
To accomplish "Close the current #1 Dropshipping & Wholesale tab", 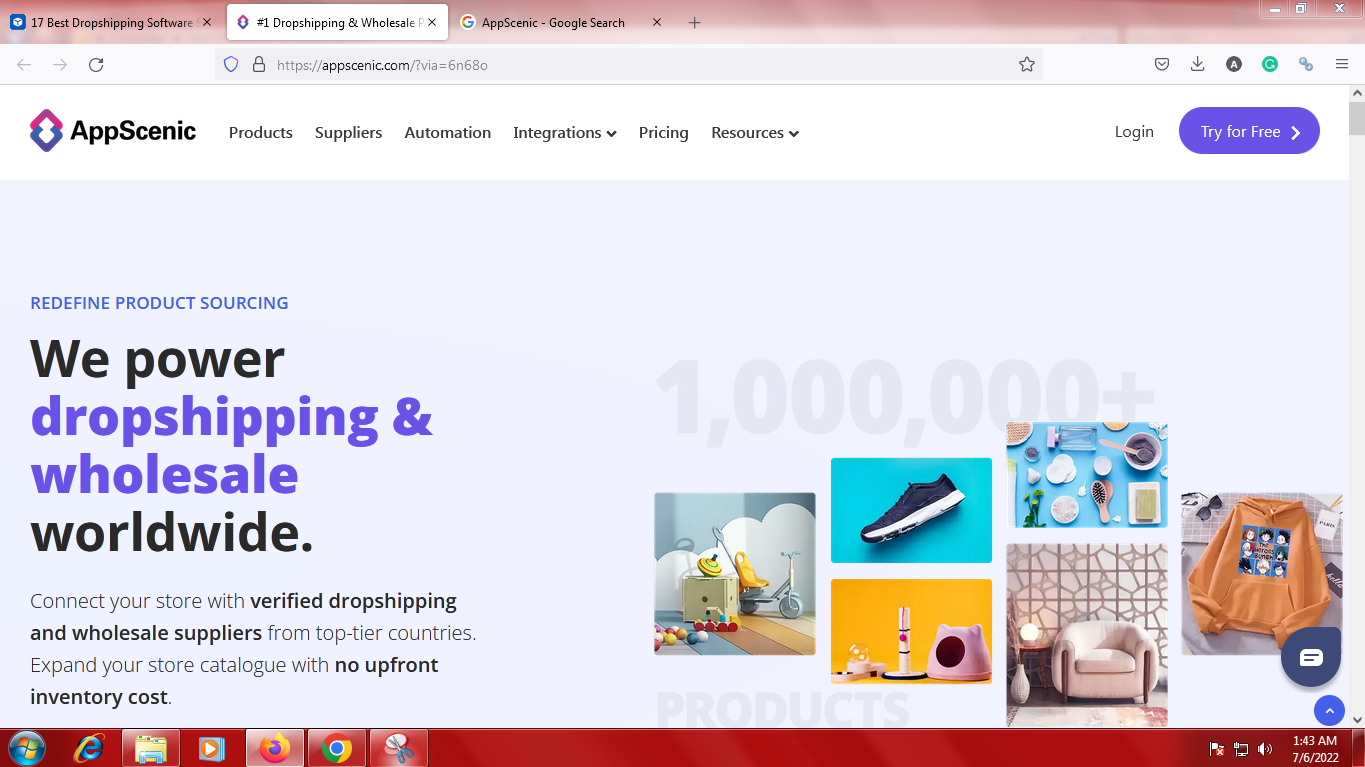I will tap(432, 22).
